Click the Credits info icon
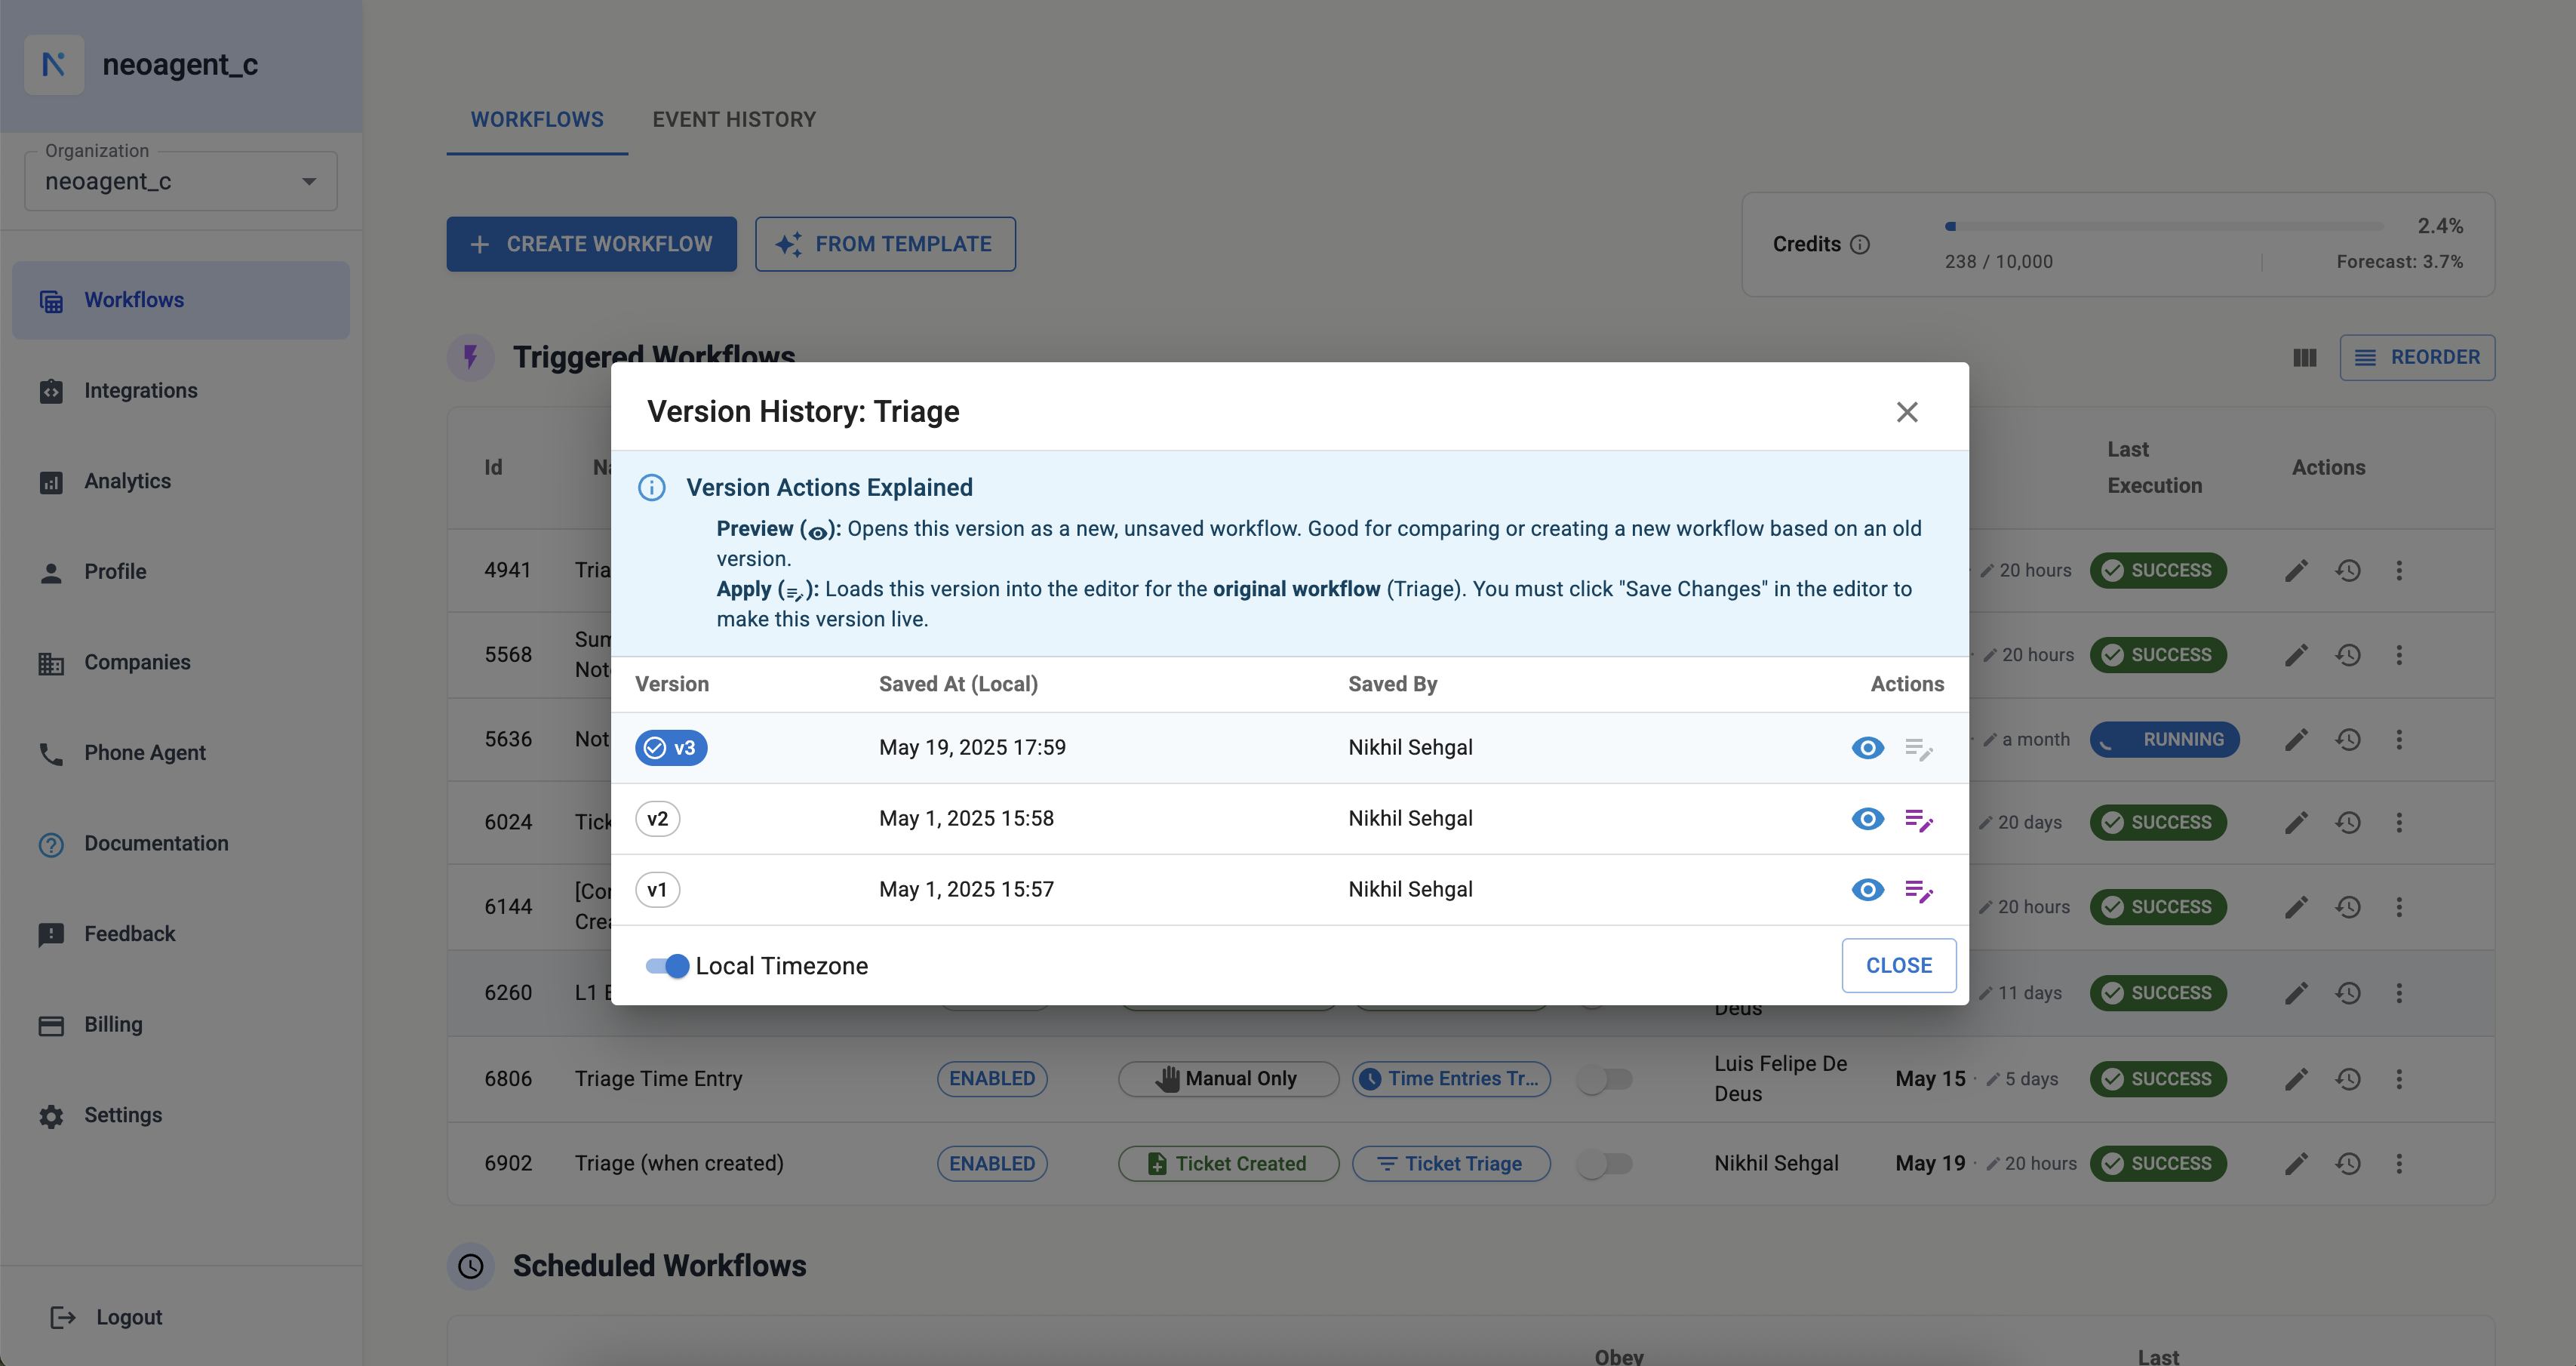 tap(1859, 245)
